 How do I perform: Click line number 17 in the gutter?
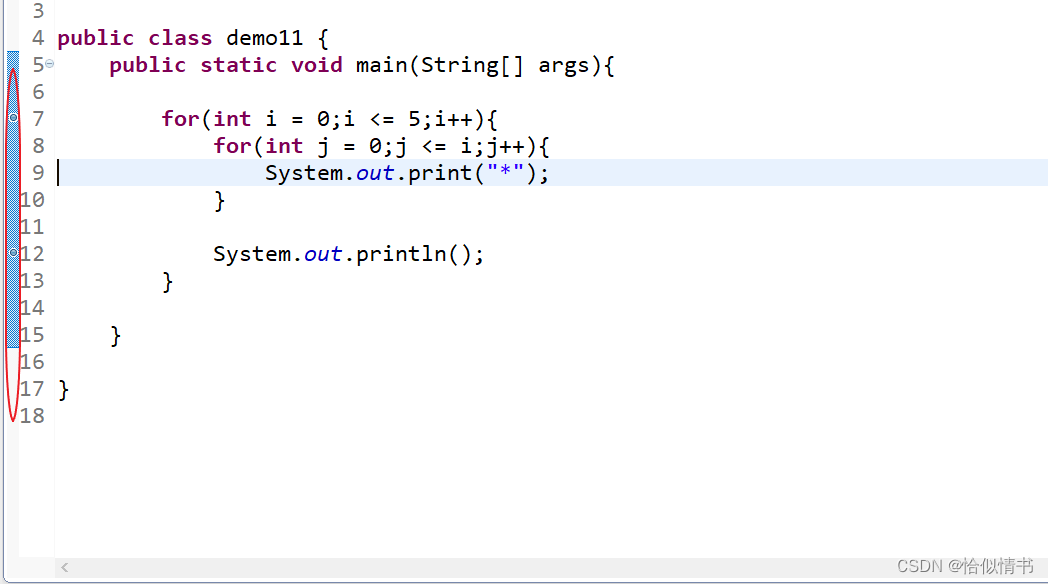31,389
